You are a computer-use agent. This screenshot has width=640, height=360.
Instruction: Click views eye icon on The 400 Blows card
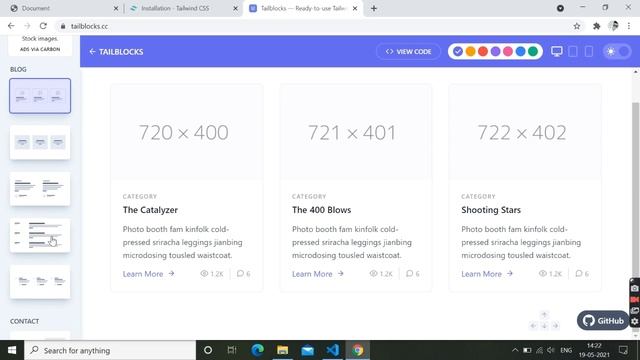[373, 273]
